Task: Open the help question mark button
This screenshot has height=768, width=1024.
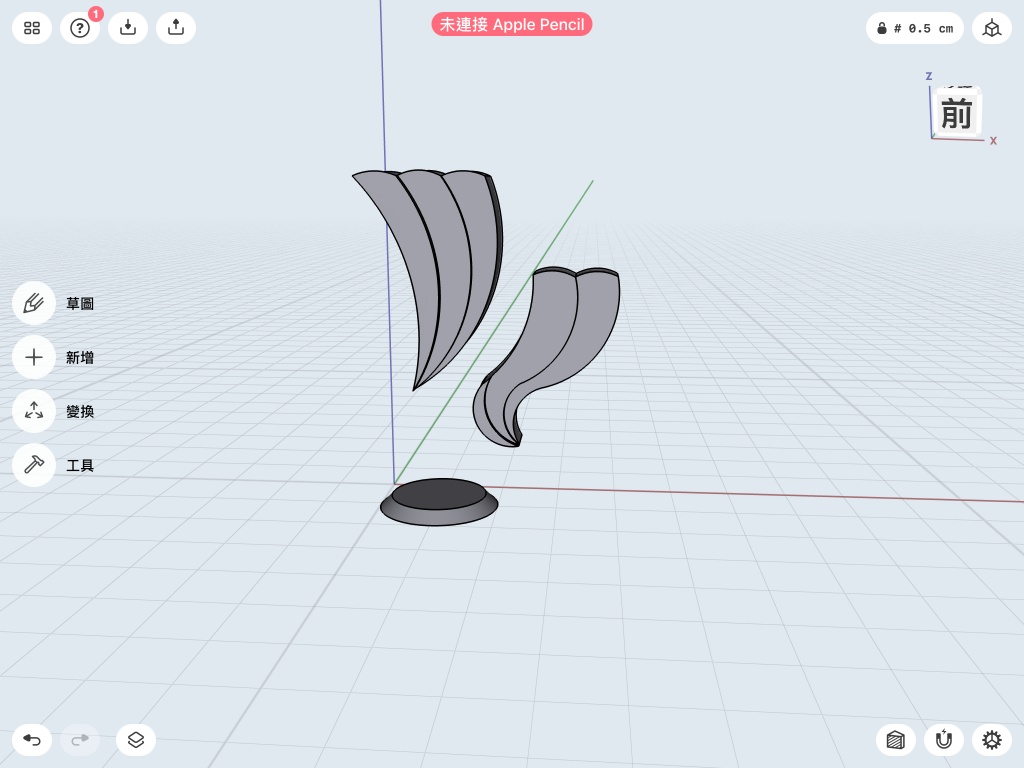Action: [80, 28]
